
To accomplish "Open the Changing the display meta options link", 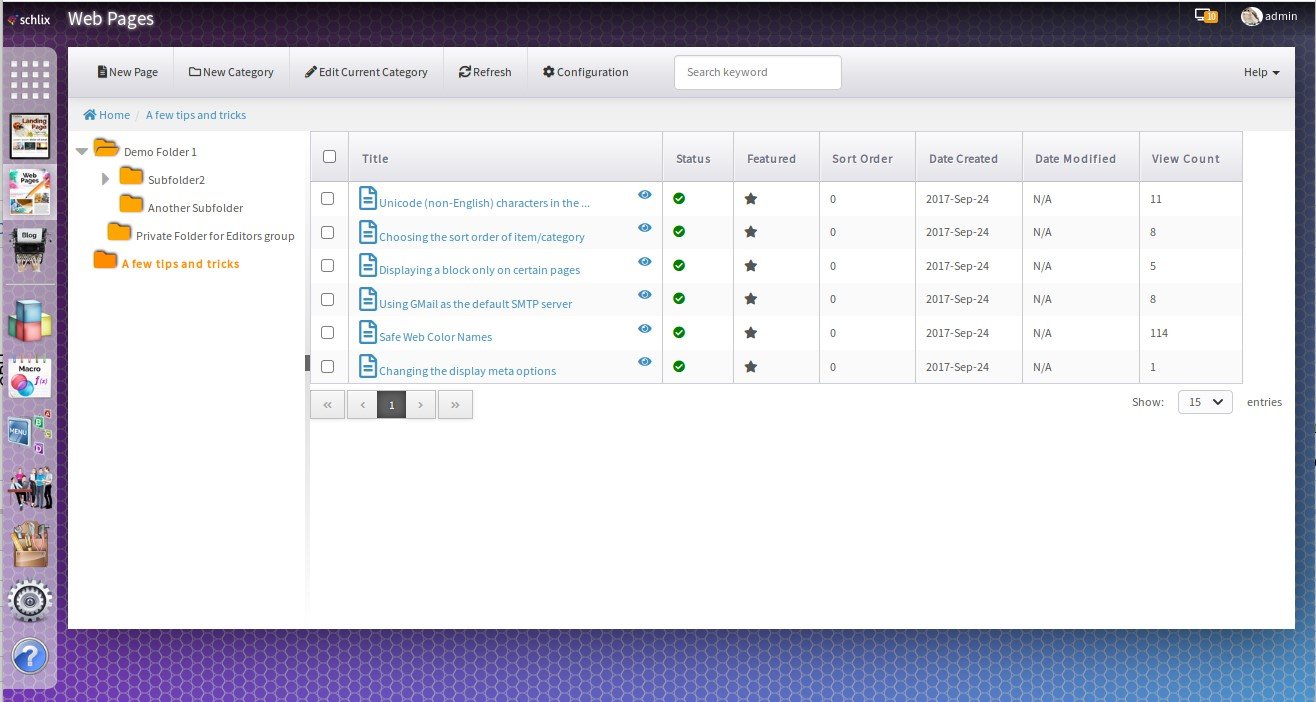I will (467, 371).
